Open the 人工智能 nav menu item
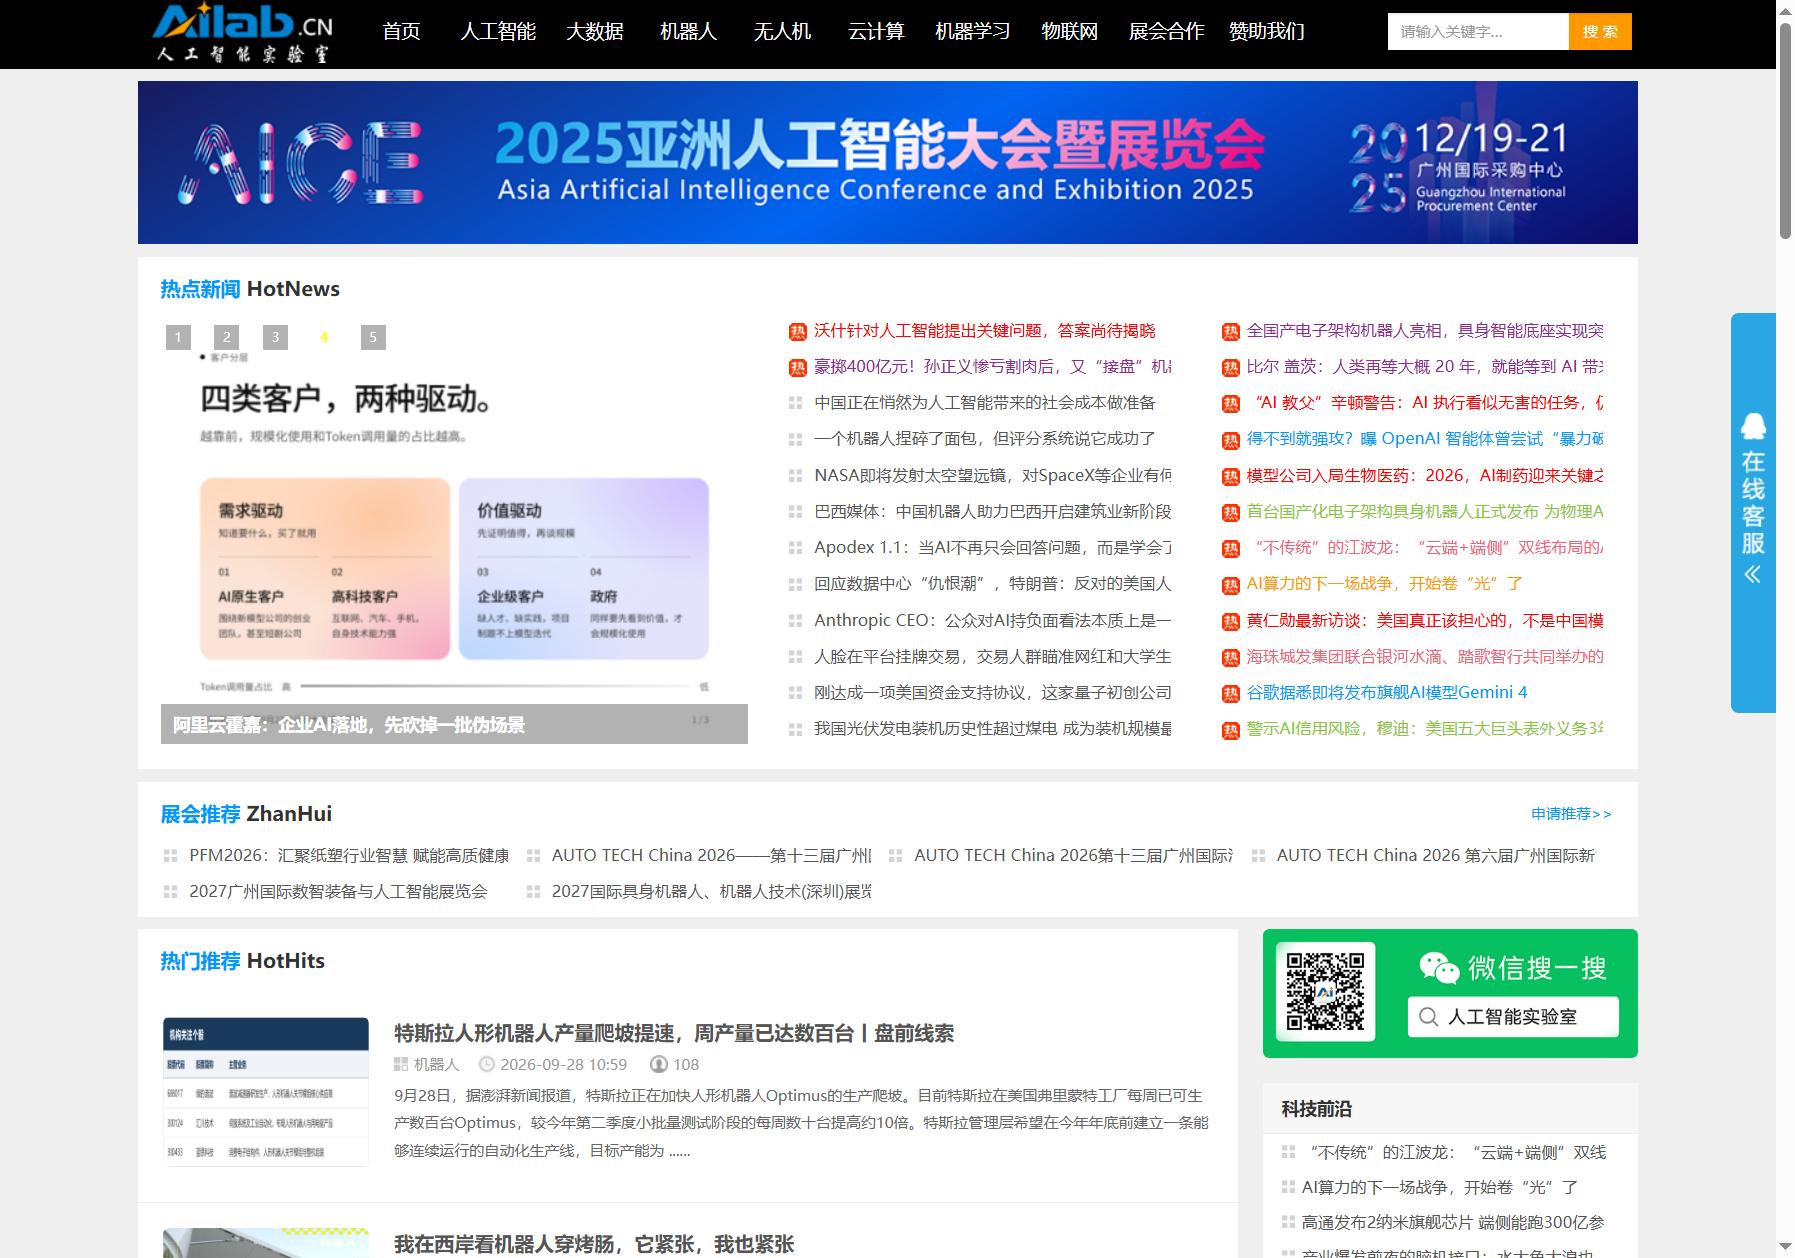The image size is (1795, 1258). (x=498, y=32)
